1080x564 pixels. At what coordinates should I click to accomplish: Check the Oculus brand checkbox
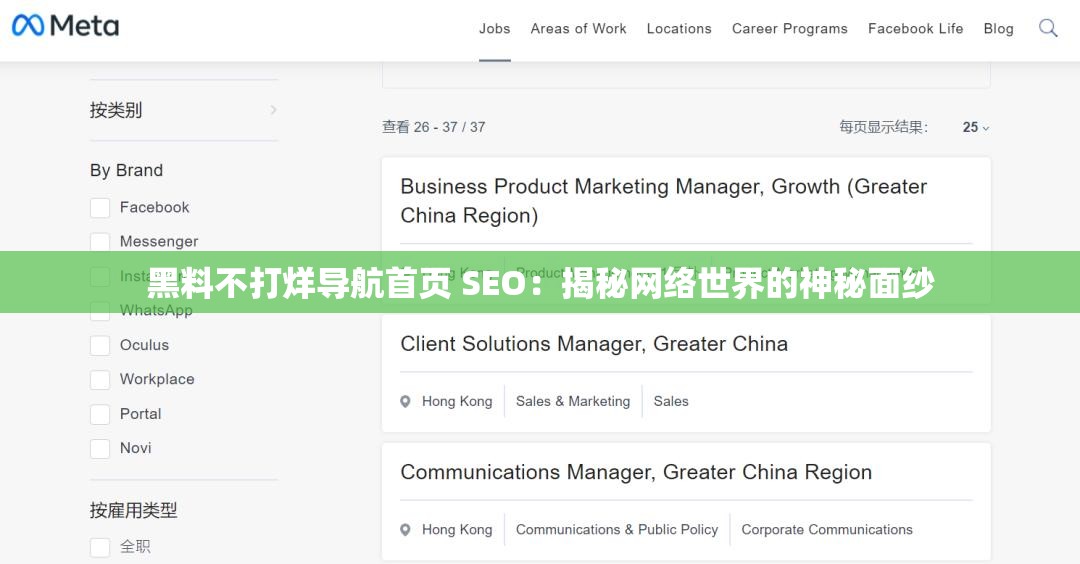click(100, 346)
